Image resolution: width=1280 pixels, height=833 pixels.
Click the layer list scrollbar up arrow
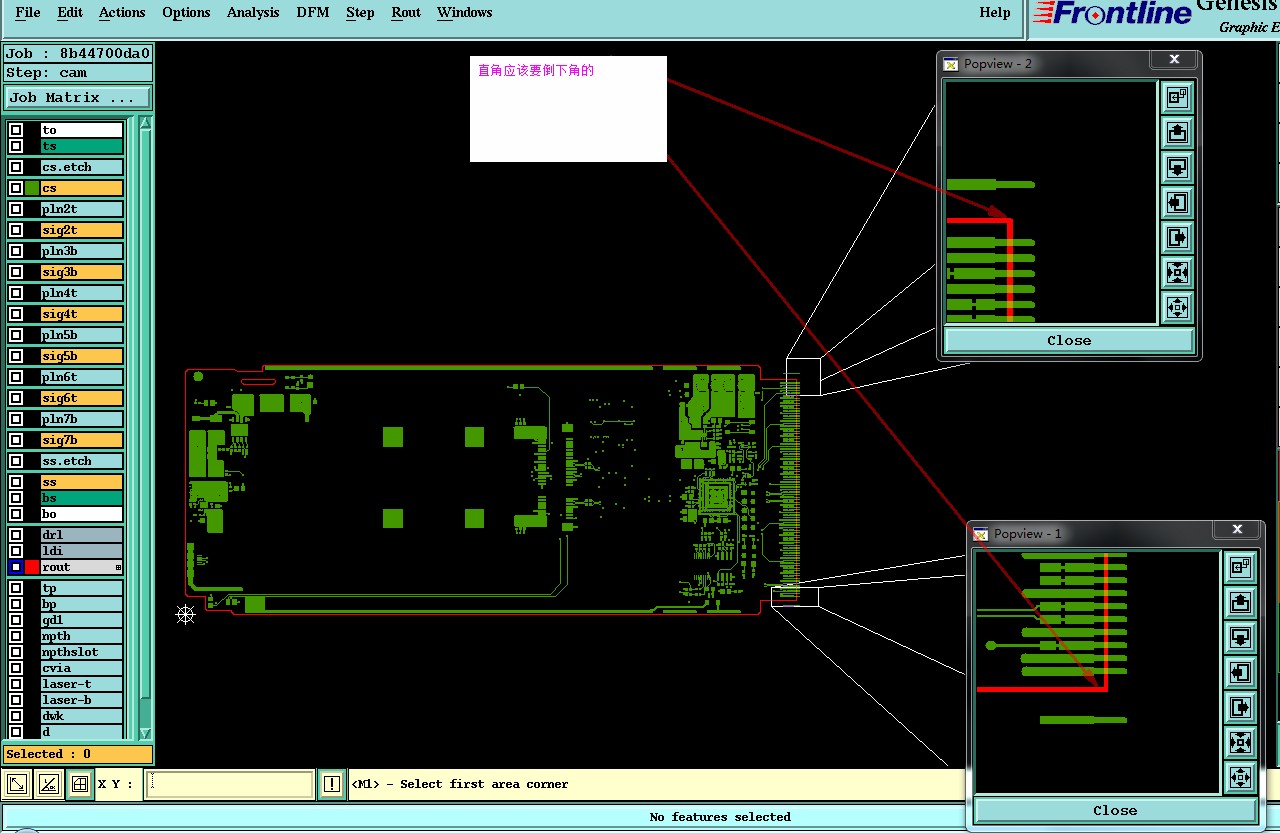click(x=145, y=124)
